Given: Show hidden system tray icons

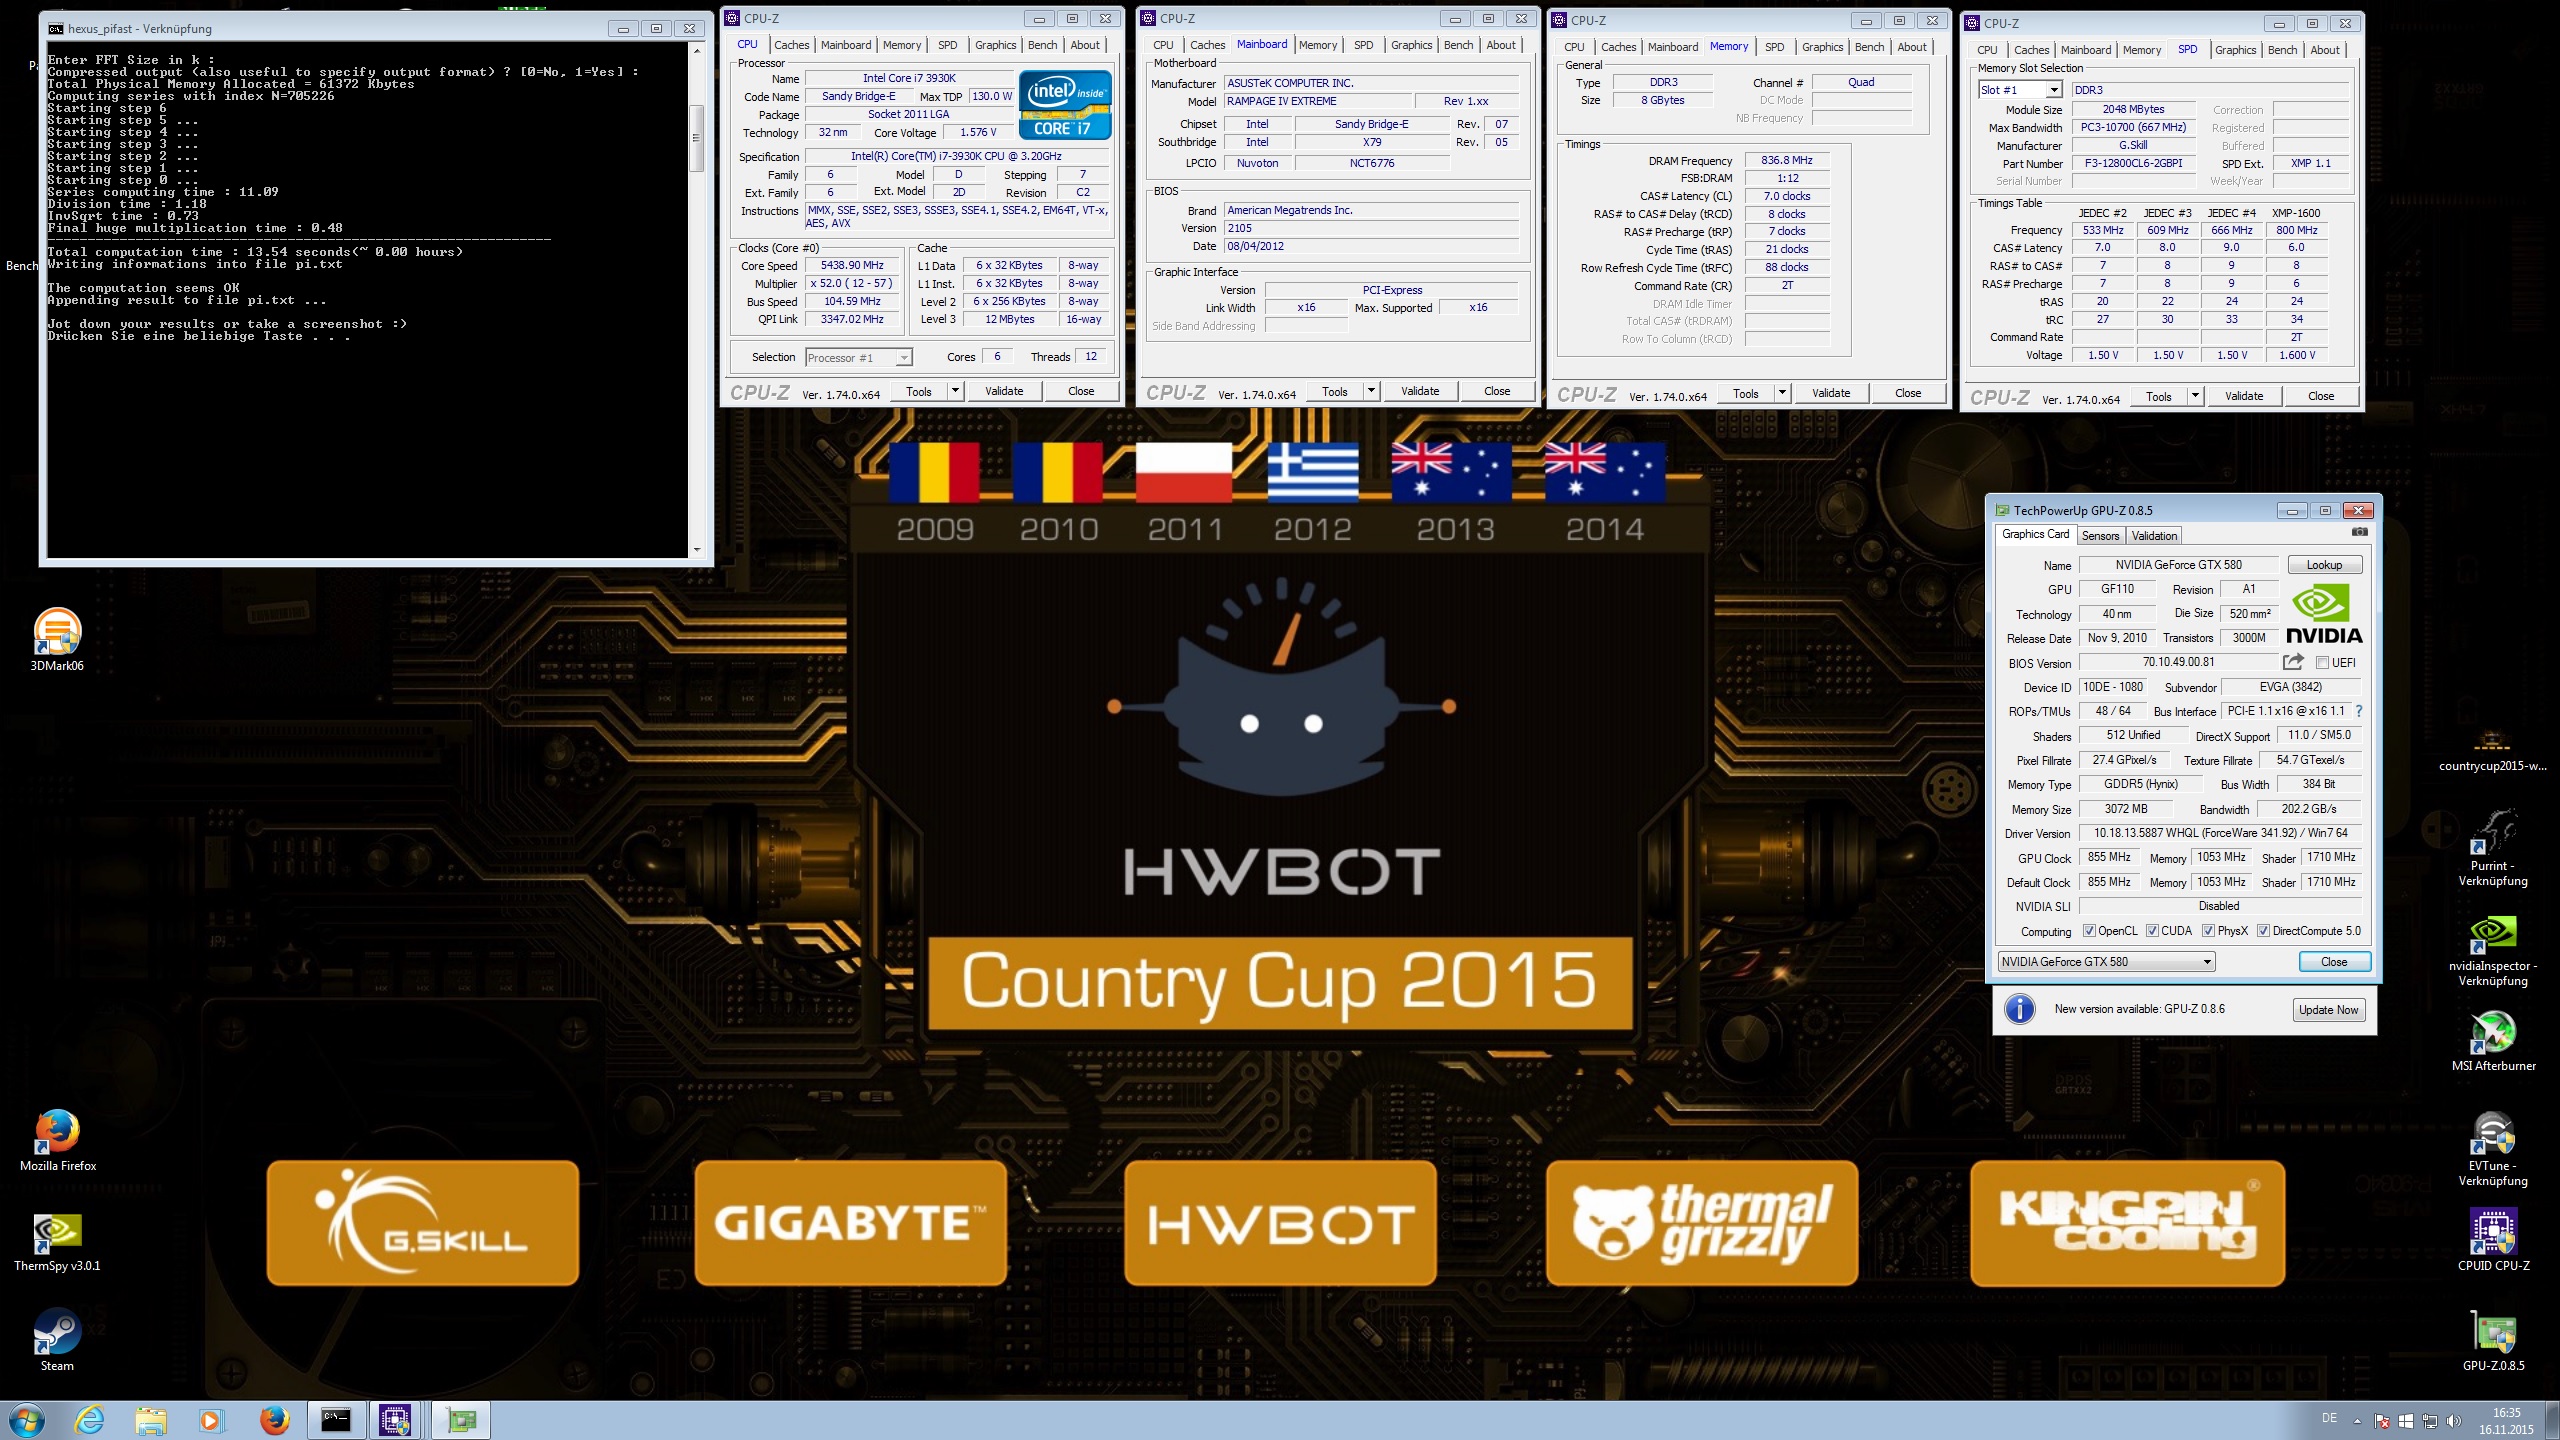Looking at the screenshot, I should point(2357,1421).
